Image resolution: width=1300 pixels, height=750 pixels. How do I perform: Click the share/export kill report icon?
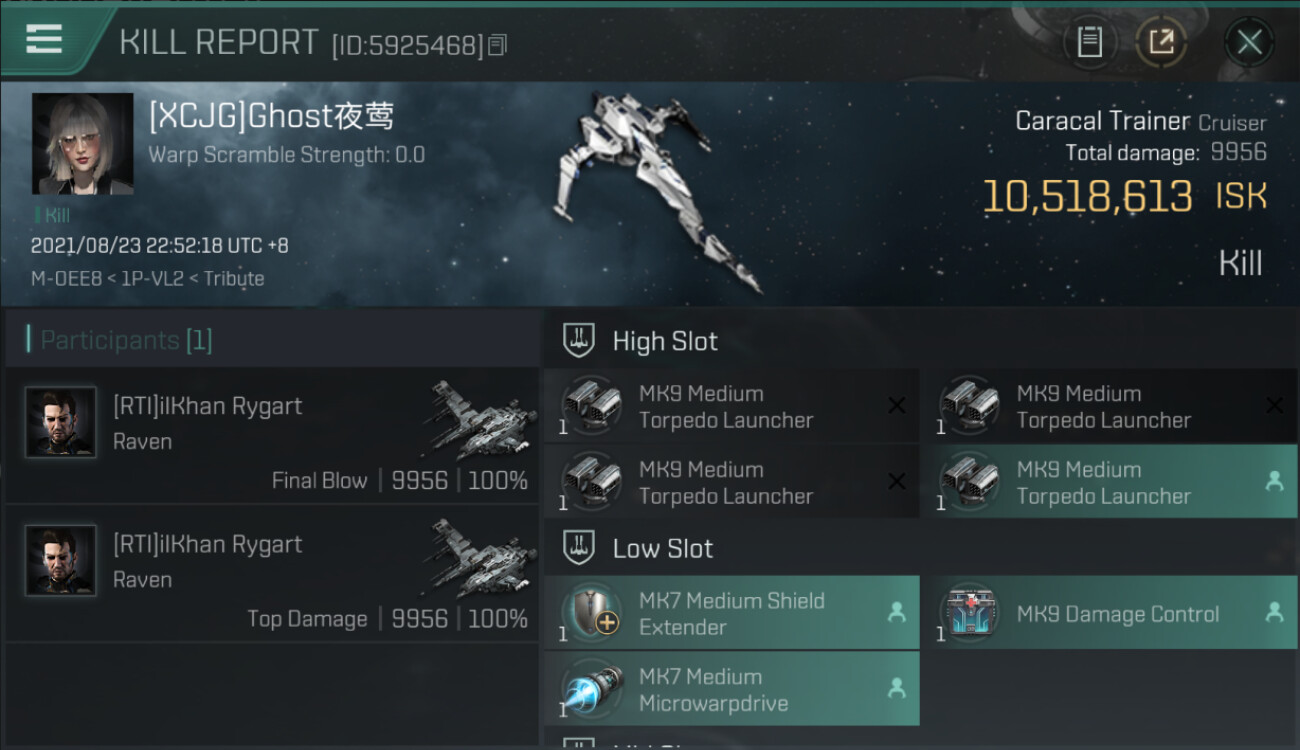(1161, 42)
